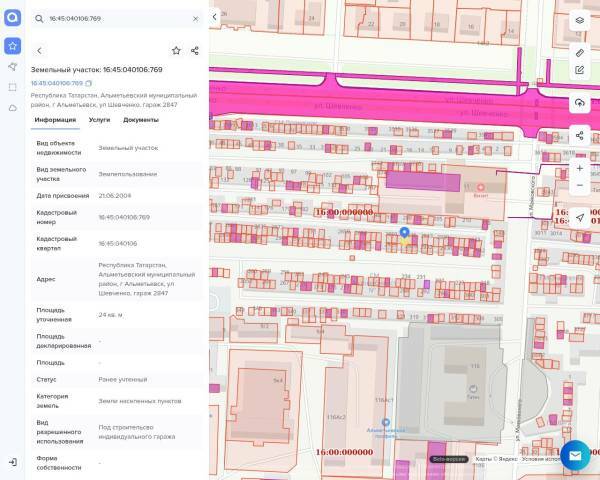Zoom out on the map
The image size is (600, 480).
point(580,185)
